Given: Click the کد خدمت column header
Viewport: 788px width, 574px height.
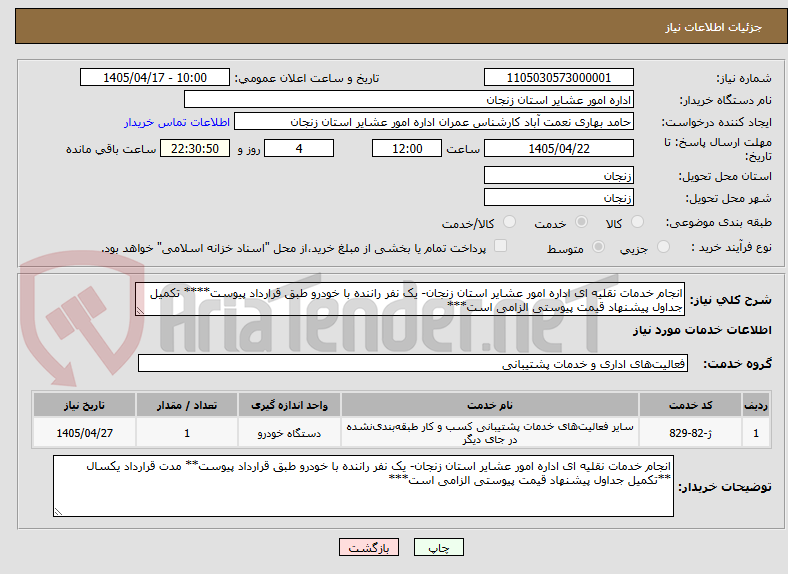Looking at the screenshot, I should click(690, 405).
